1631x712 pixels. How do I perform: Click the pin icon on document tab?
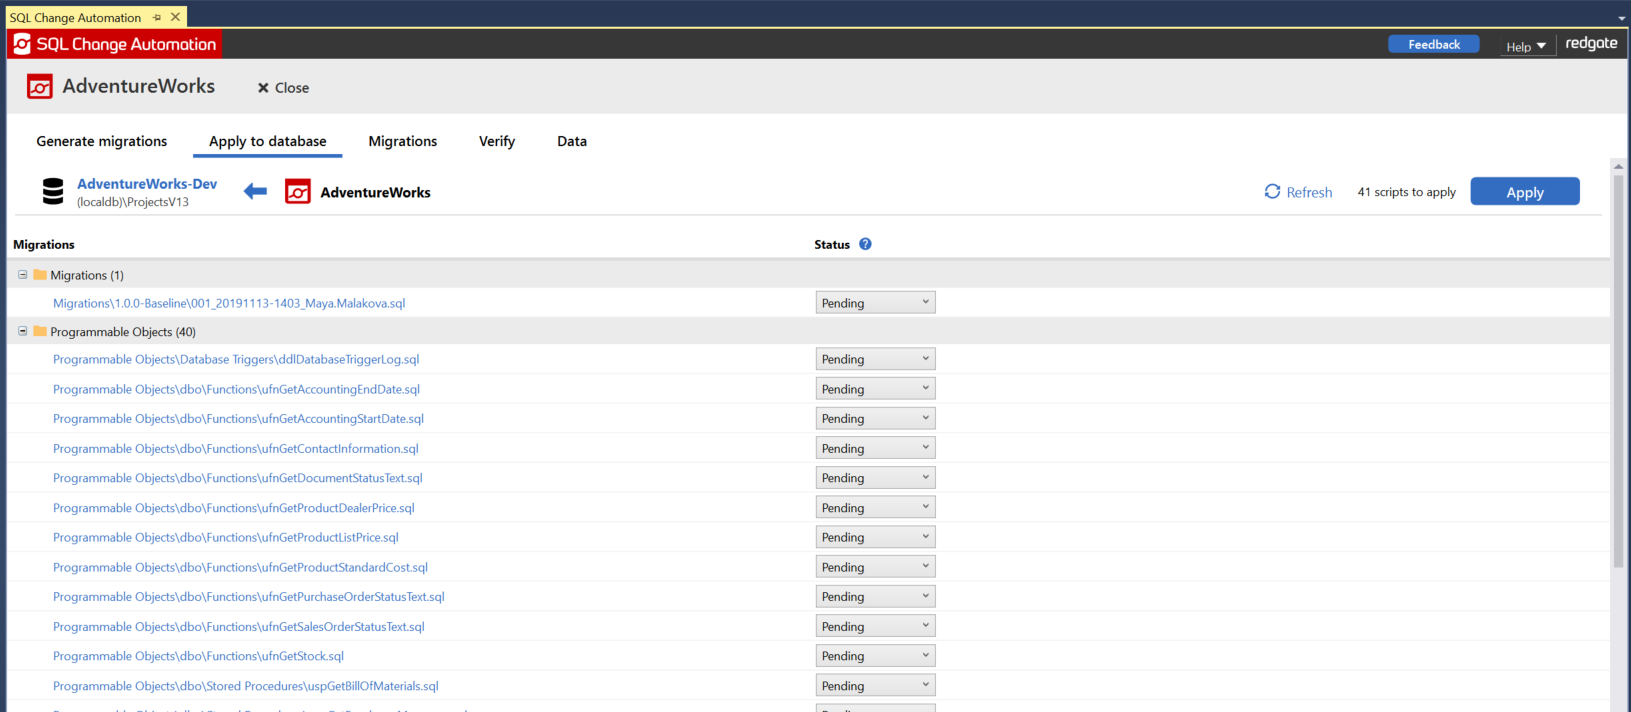tap(157, 18)
